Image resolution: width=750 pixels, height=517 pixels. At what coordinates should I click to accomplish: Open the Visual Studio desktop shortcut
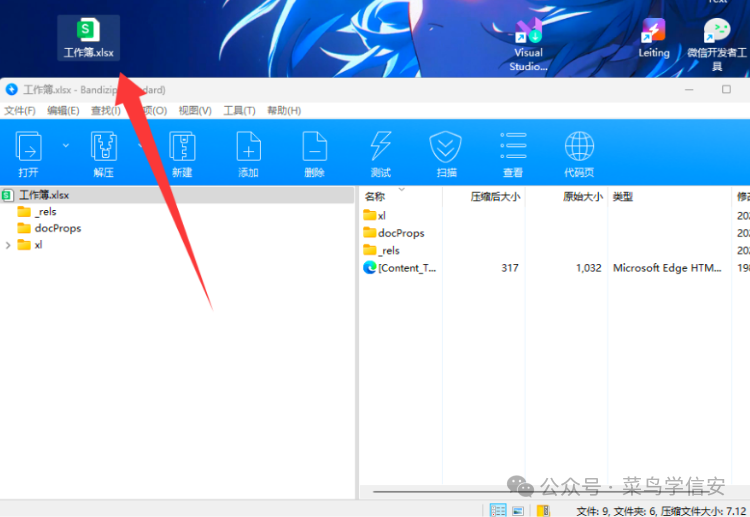[x=528, y=44]
